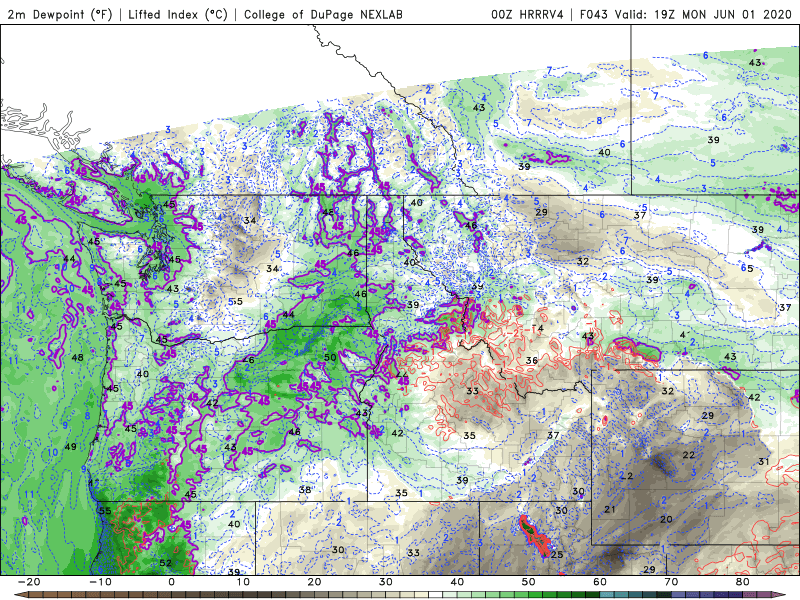Click the 40 label on the color scale
The height and width of the screenshot is (600, 800).
point(457,582)
